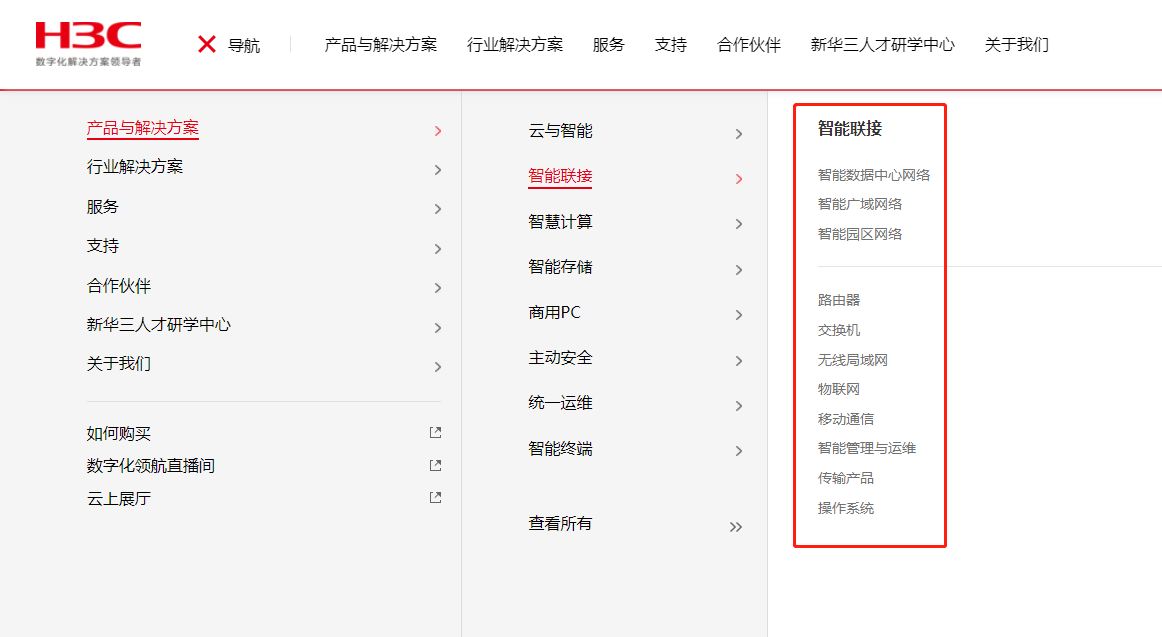The height and width of the screenshot is (637, 1162).
Task: Expand chevron next to 行业解决方案 in left panel
Action: [438, 170]
